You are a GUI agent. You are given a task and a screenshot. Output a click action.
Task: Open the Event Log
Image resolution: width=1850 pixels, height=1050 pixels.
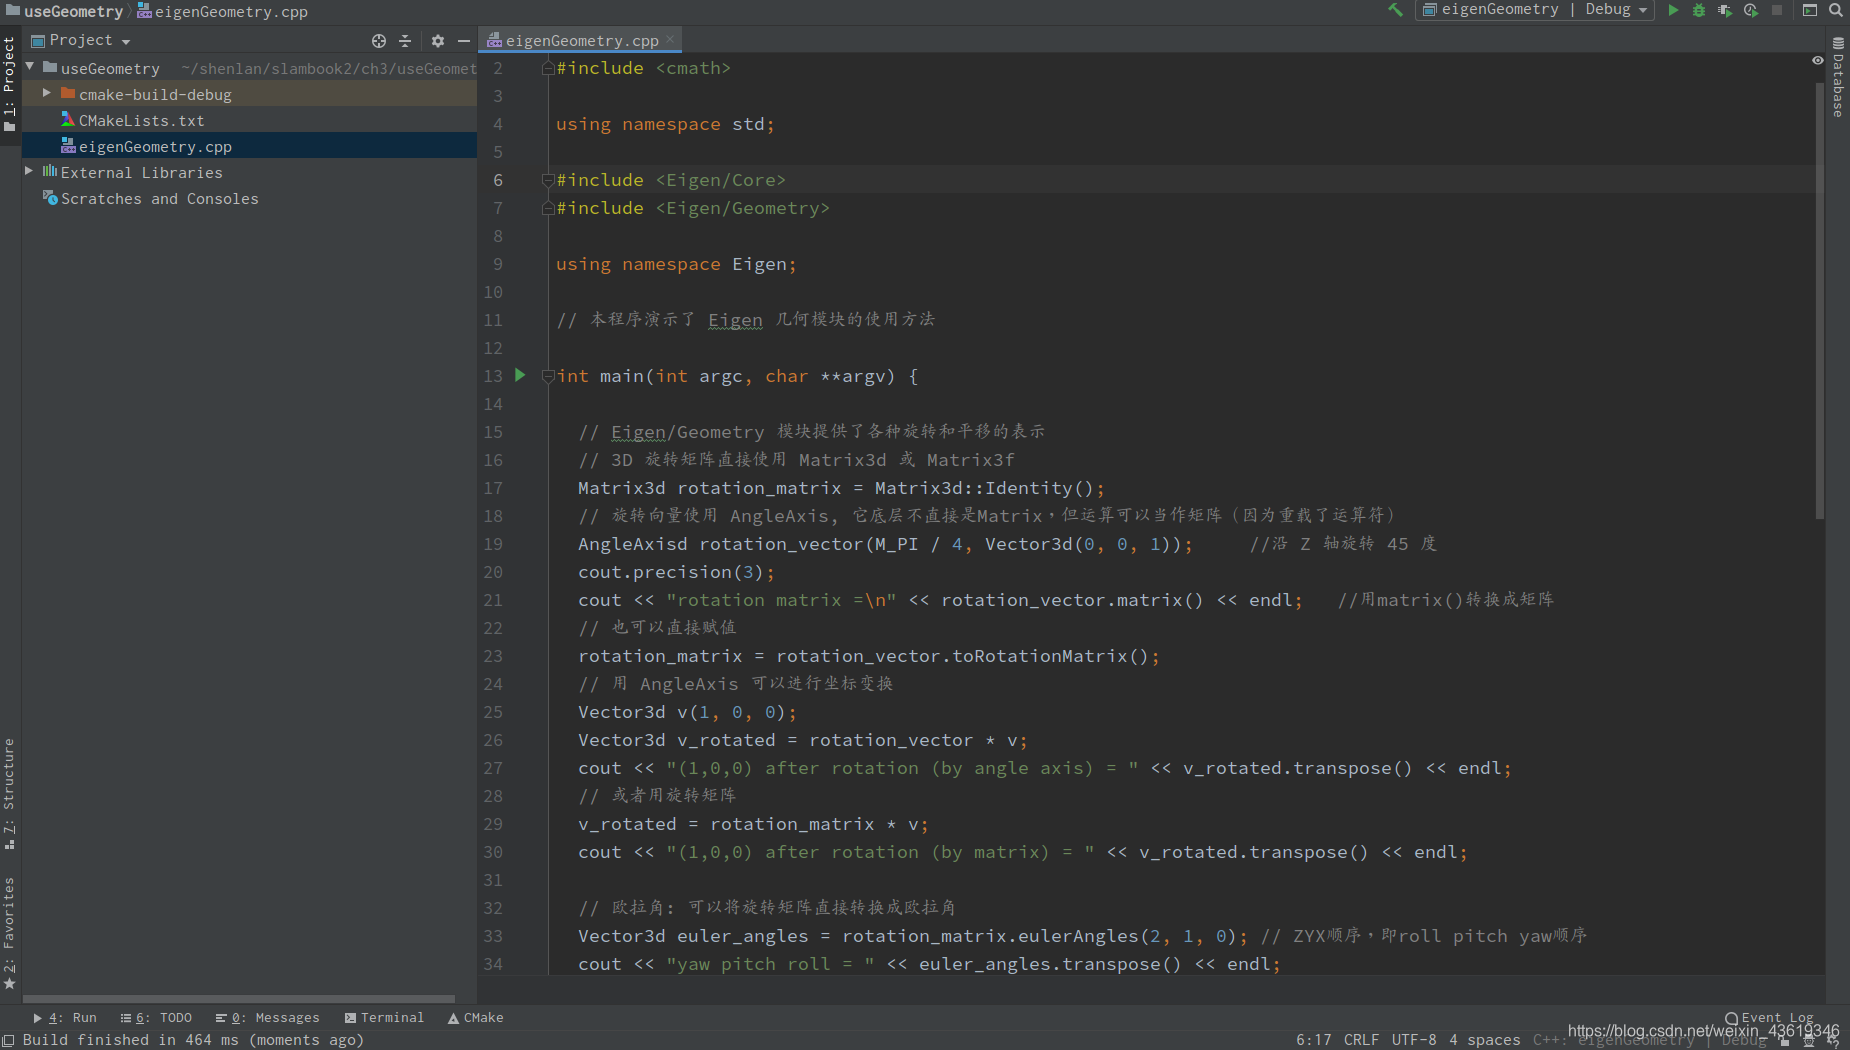tap(1769, 1018)
